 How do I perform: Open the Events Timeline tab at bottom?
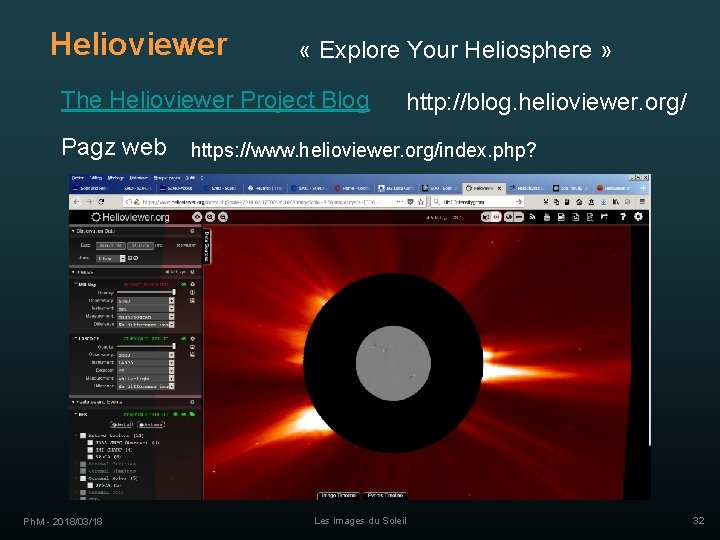tap(385, 496)
